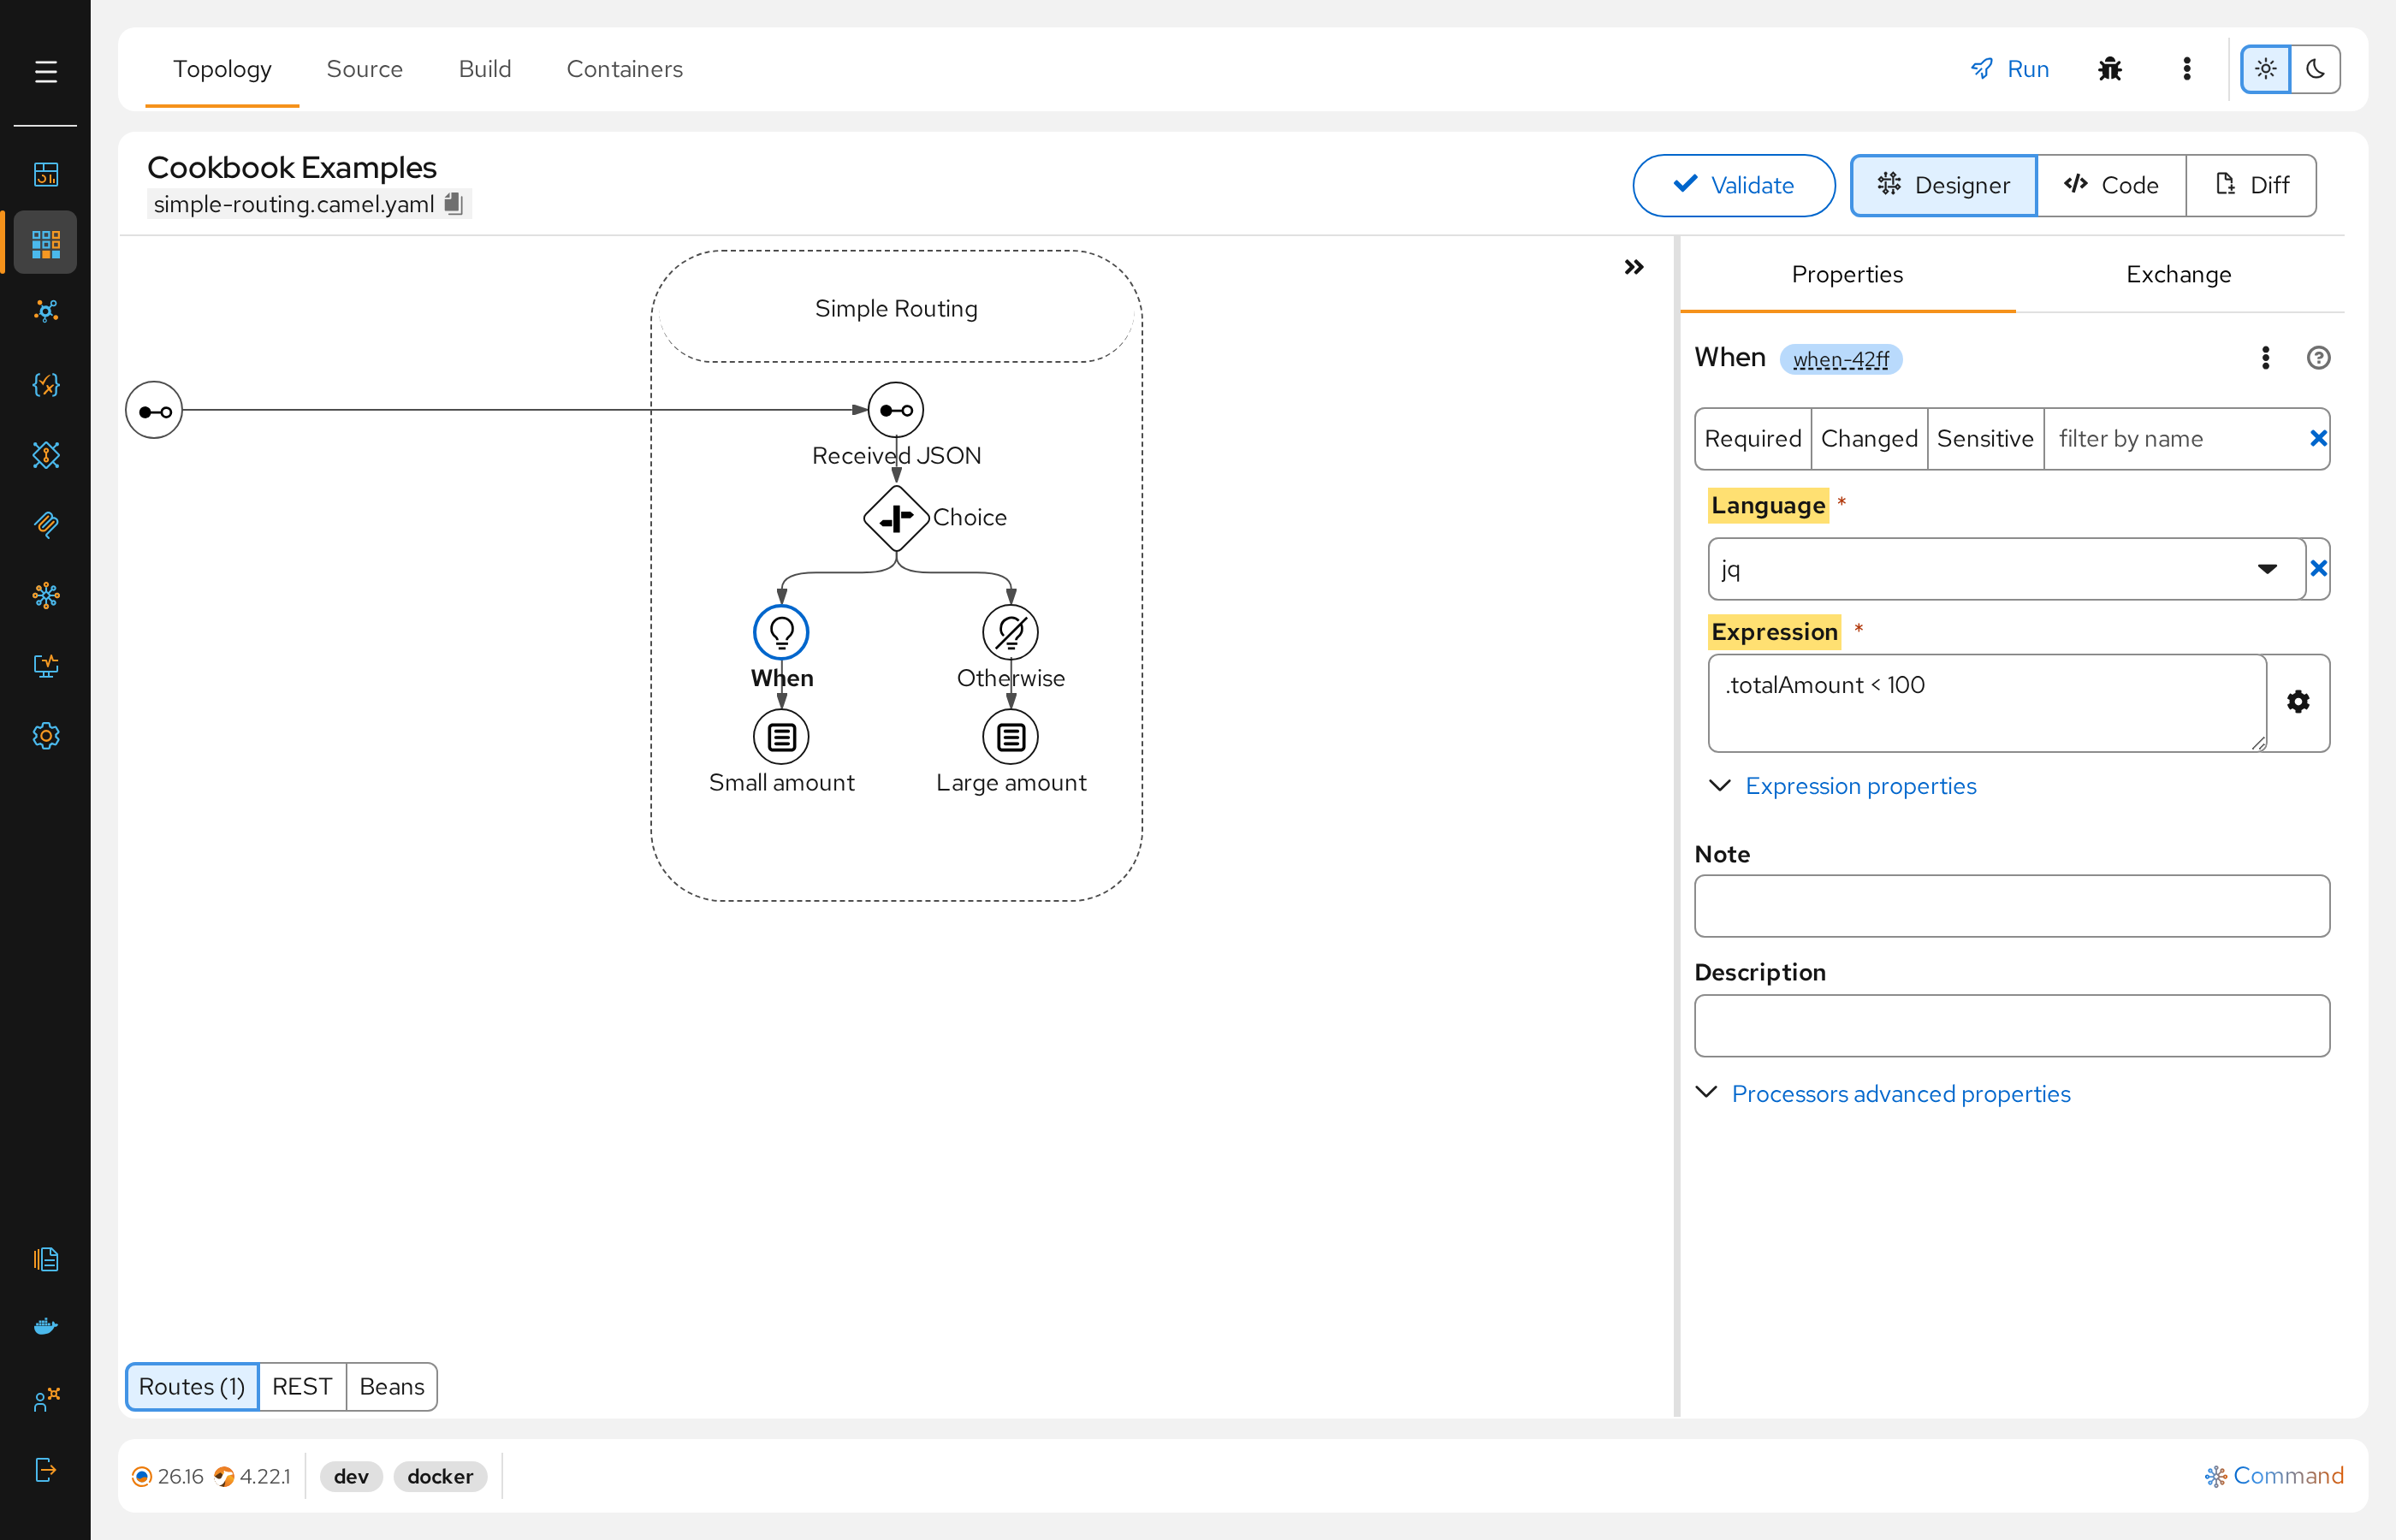2396x1540 pixels.
Task: Clear the Language selection
Action: 2318,569
